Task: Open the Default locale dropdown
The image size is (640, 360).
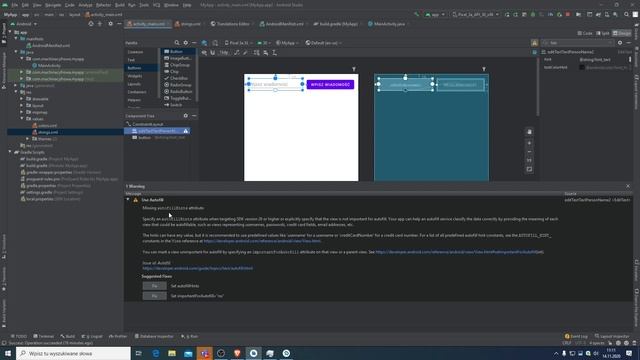Action: point(323,43)
